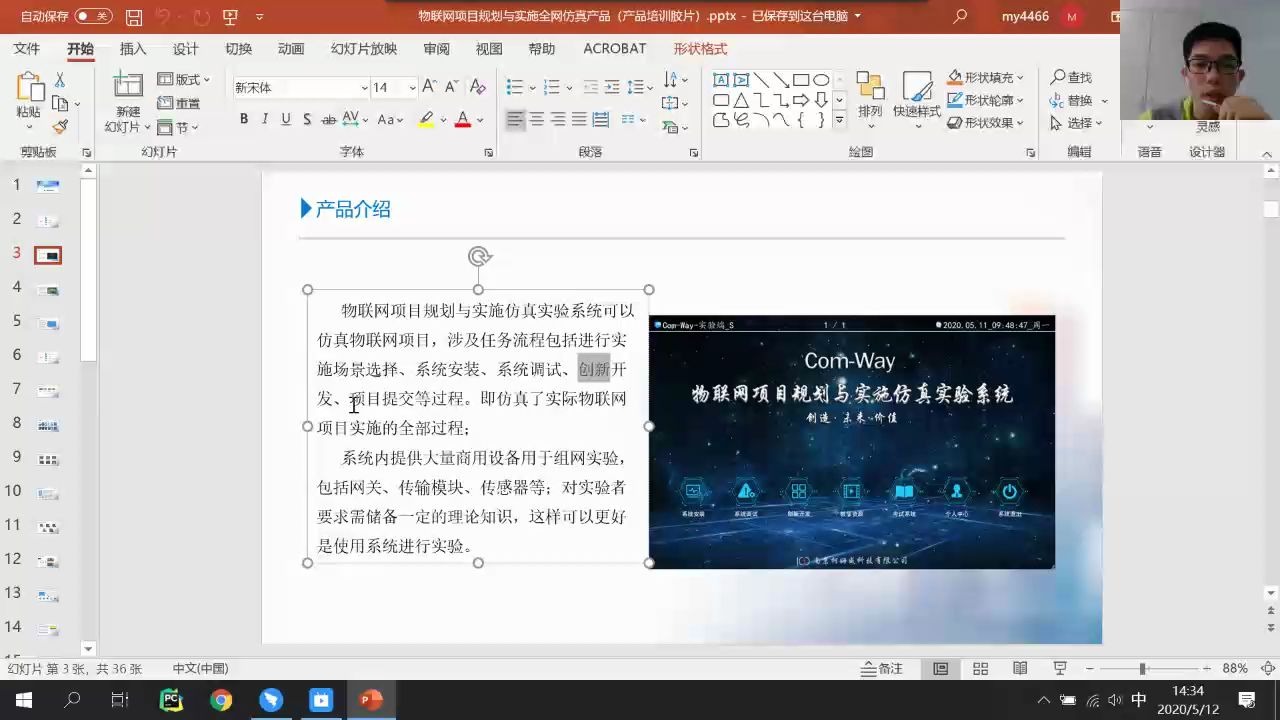Select the Triangle shape in the gallery
Image resolution: width=1280 pixels, height=720 pixels.
click(741, 100)
